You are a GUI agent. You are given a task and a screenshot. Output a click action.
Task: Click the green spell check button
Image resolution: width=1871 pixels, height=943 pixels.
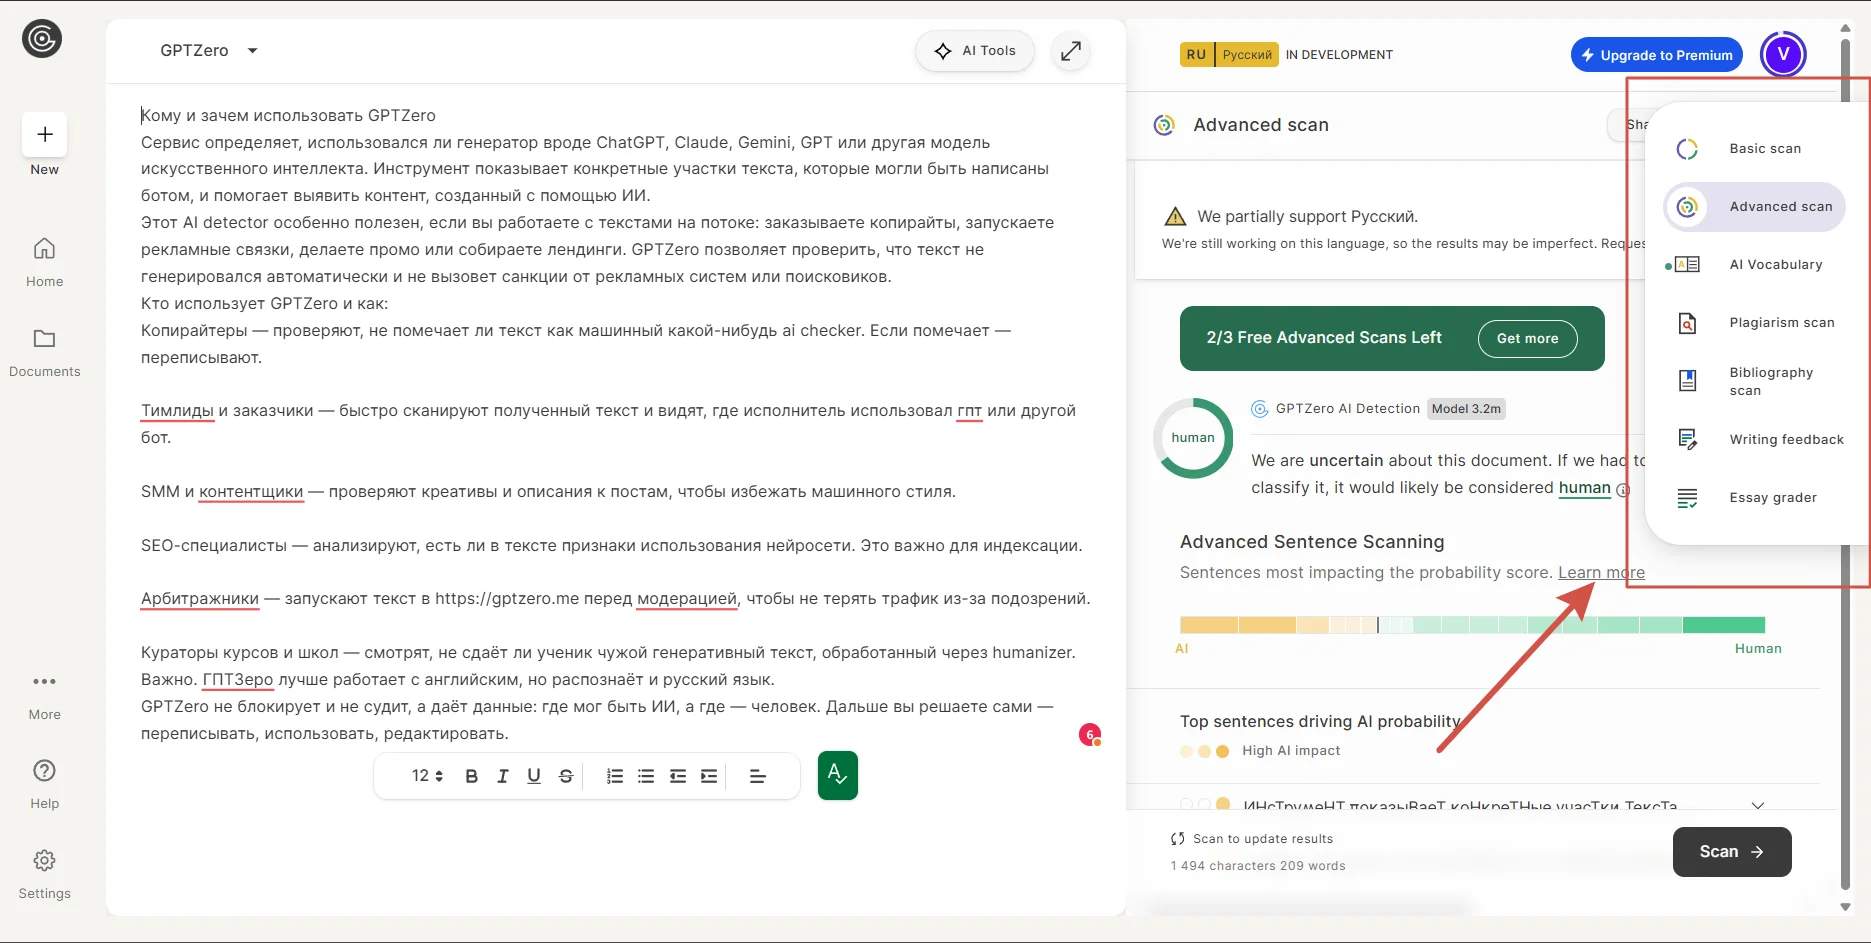coord(838,775)
